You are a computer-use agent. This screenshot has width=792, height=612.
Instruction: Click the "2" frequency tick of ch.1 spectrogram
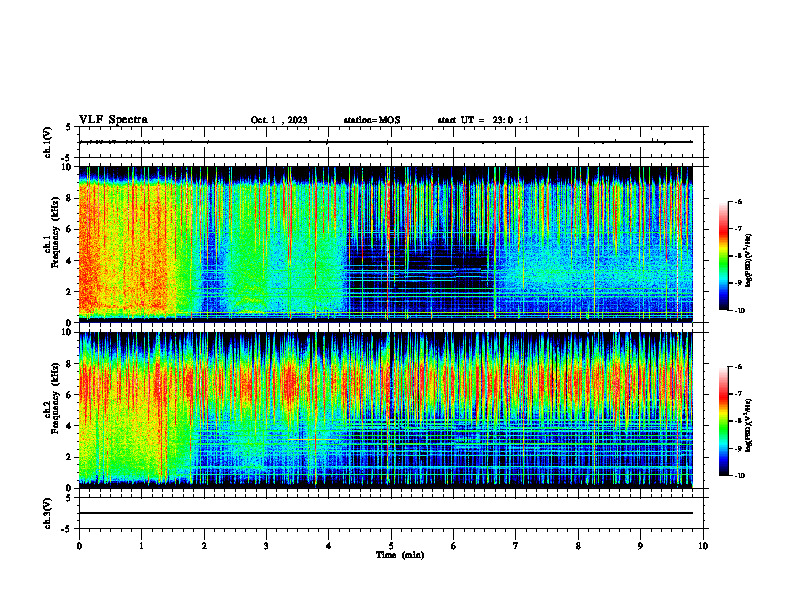69,292
